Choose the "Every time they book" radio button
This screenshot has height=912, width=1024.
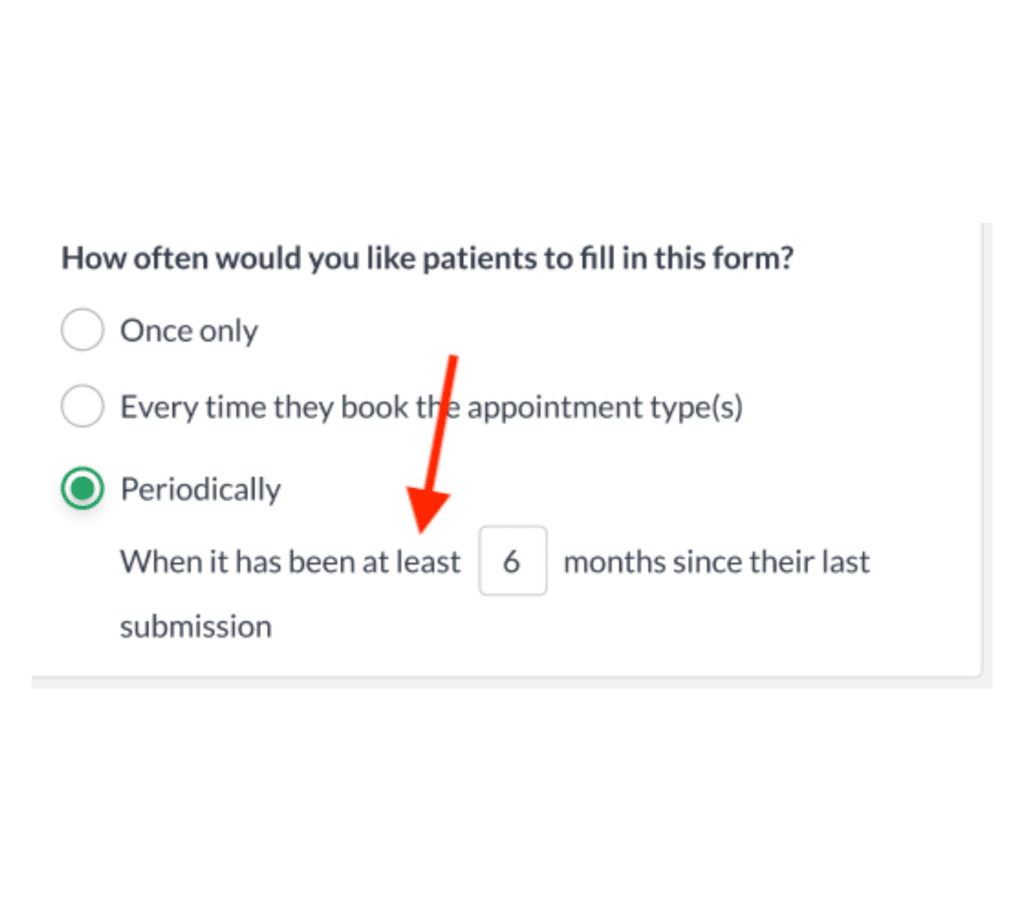(82, 407)
